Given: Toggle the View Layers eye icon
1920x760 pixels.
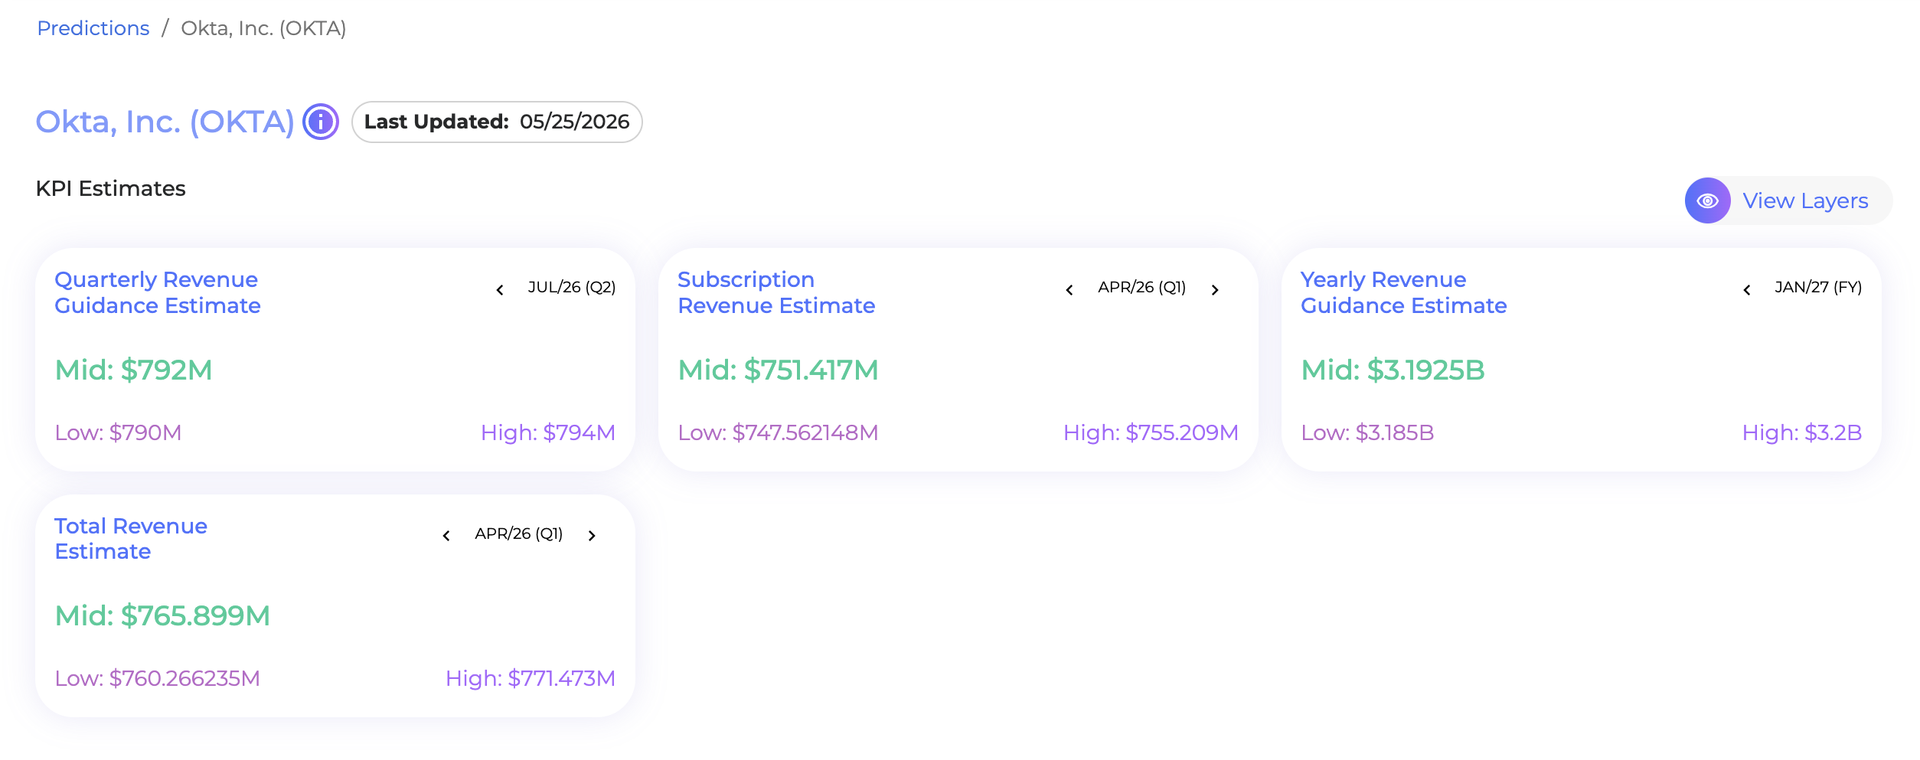Looking at the screenshot, I should click(x=1707, y=201).
